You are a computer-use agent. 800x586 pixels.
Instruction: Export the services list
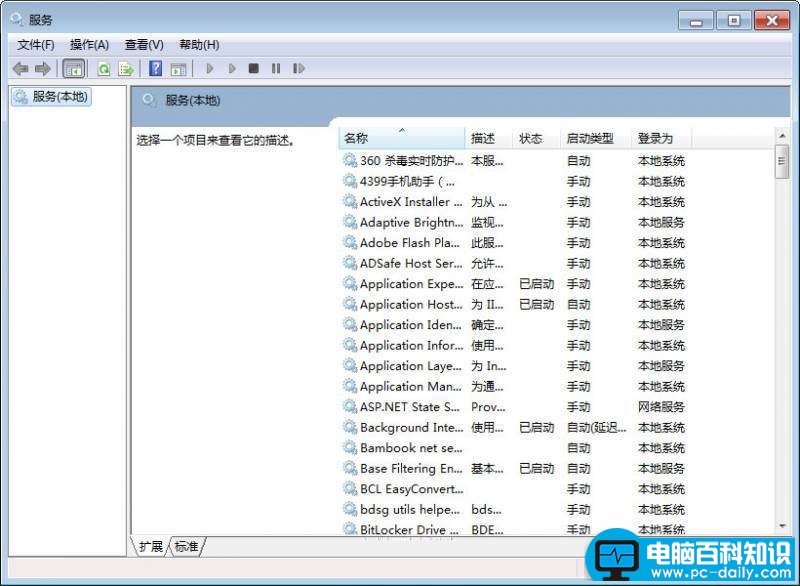tap(124, 68)
